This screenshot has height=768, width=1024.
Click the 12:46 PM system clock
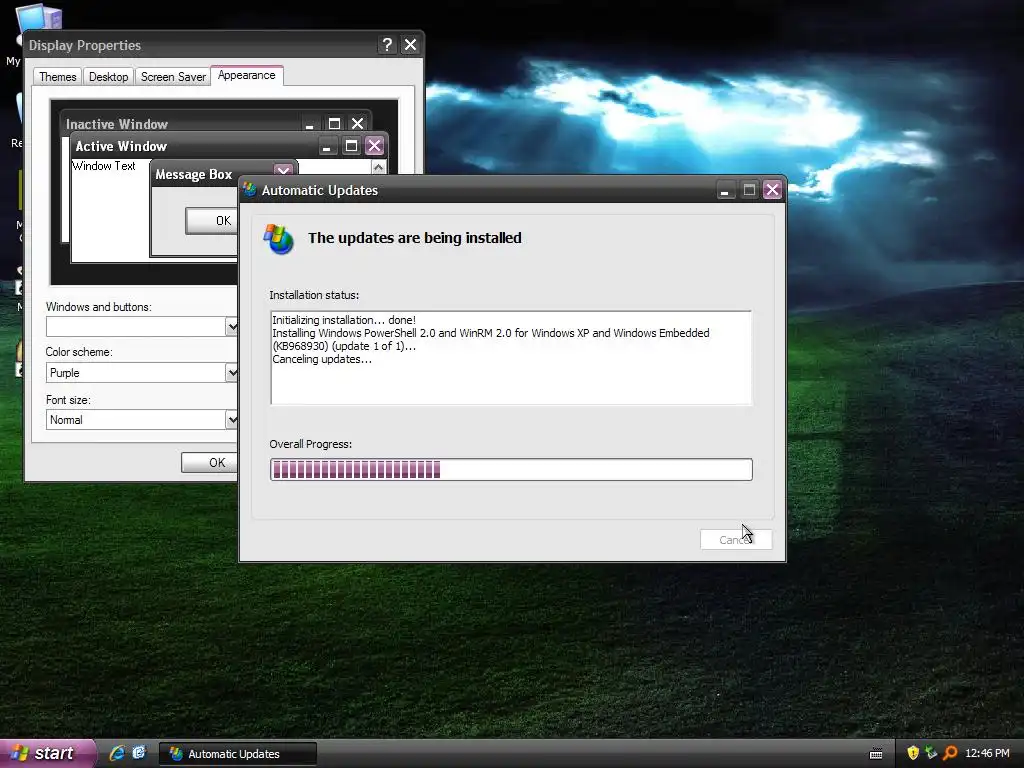click(x=987, y=753)
